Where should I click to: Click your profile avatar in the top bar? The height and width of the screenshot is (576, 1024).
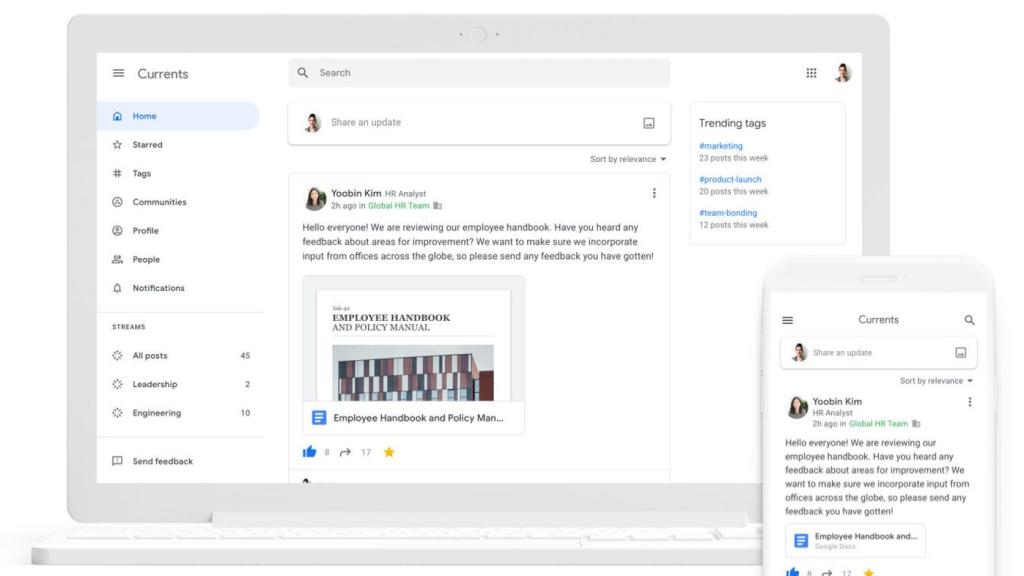pyautogui.click(x=843, y=72)
